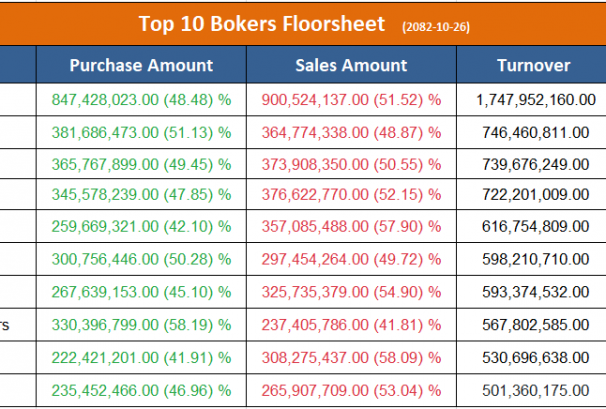Click the date 2082-10-26 in title

point(437,25)
